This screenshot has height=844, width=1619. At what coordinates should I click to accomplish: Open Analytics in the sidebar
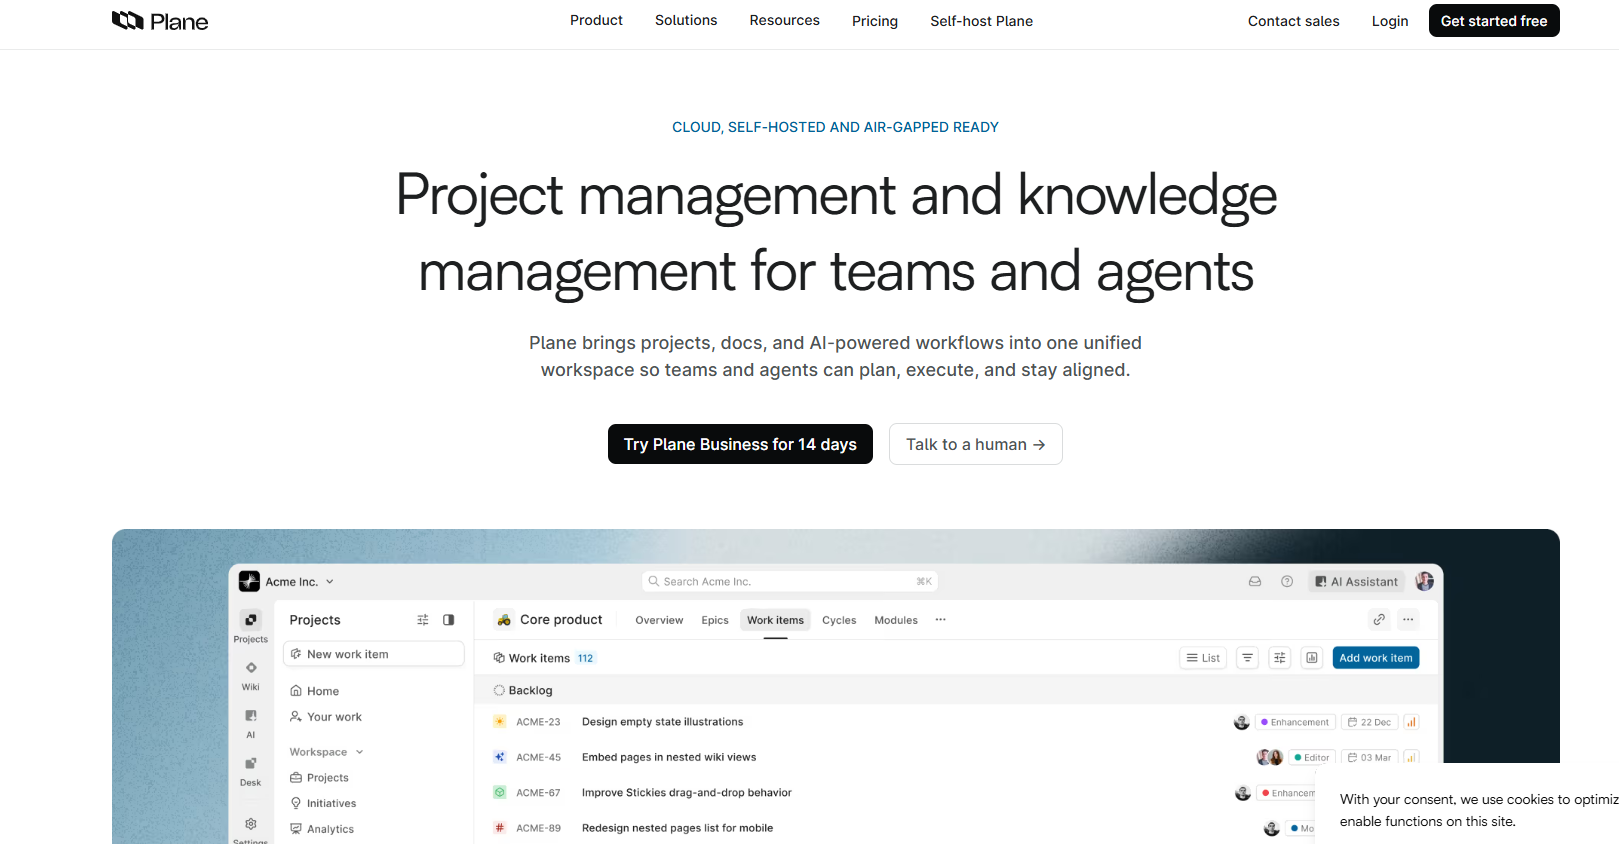(x=322, y=829)
